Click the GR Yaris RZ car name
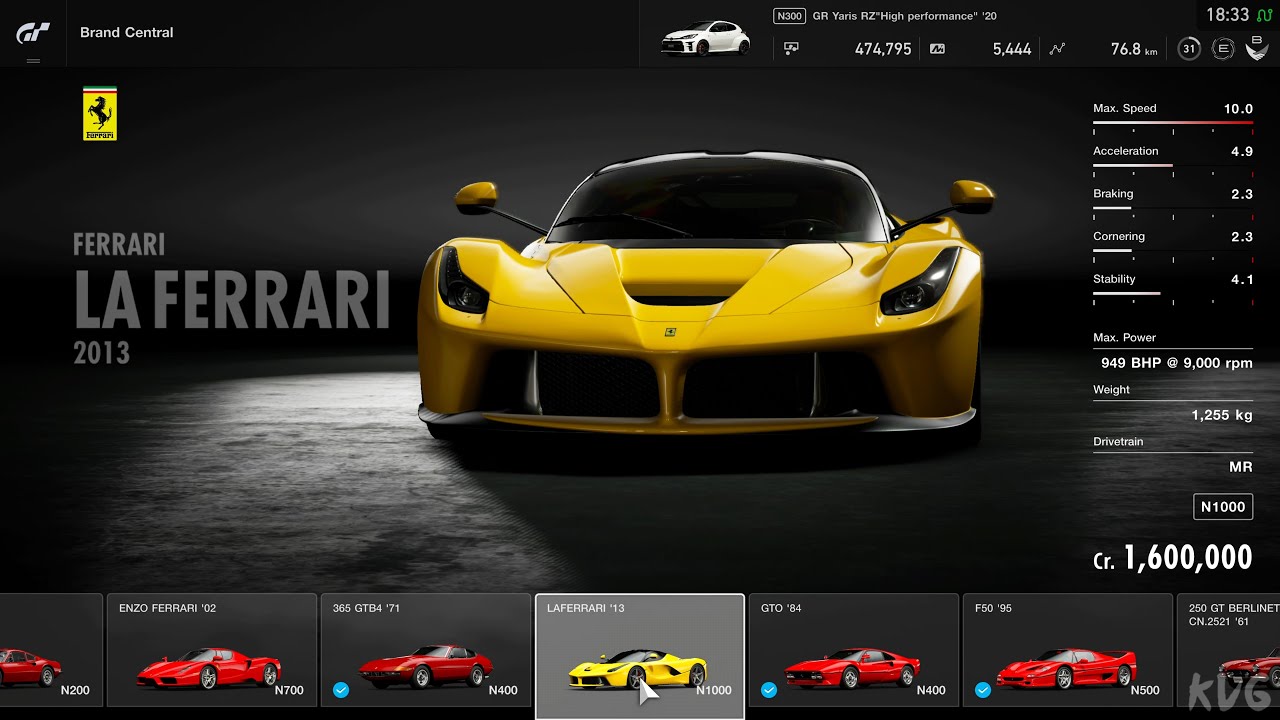This screenshot has height=720, width=1280. coord(905,16)
